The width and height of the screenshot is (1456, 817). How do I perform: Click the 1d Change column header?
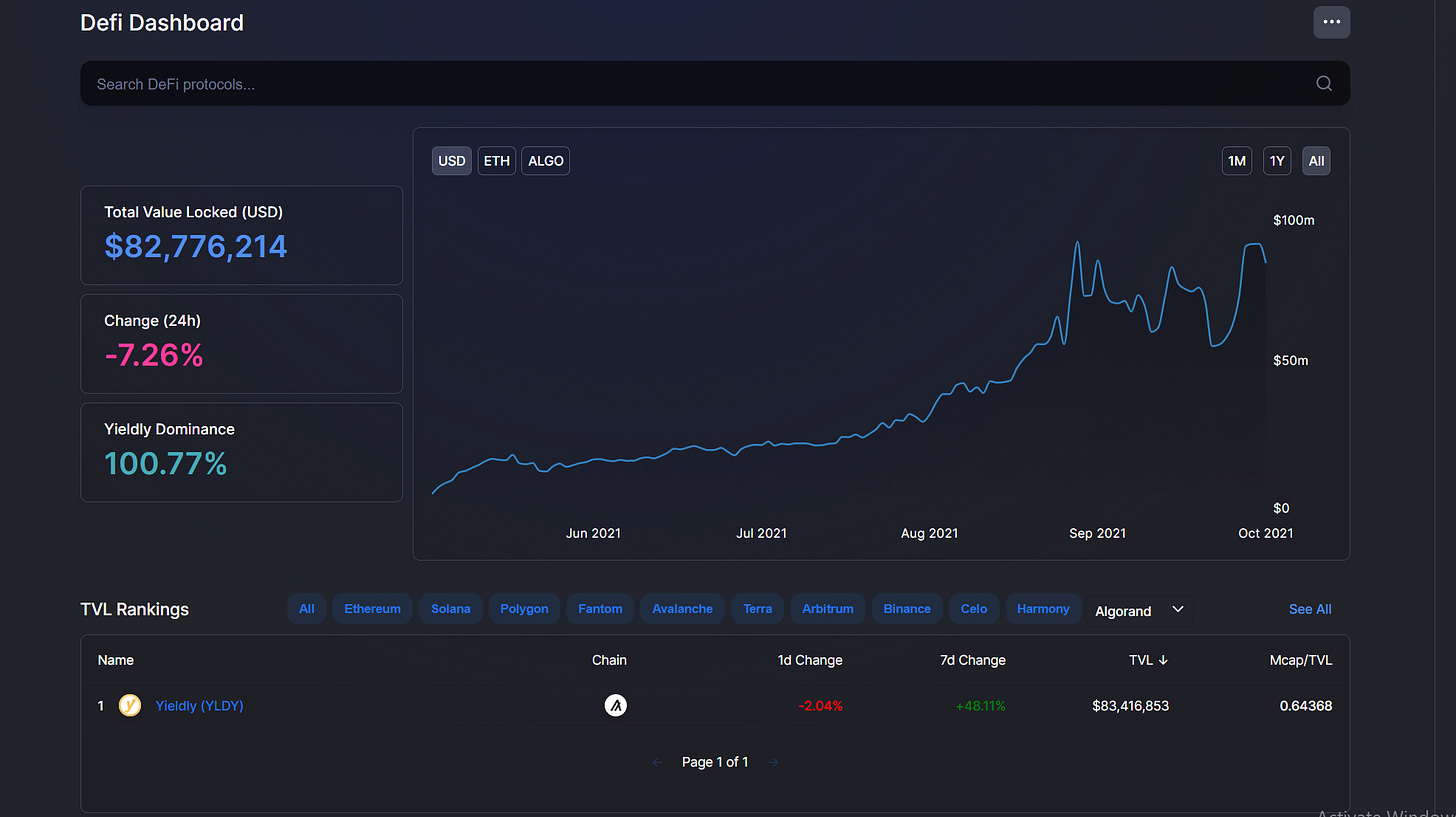810,660
